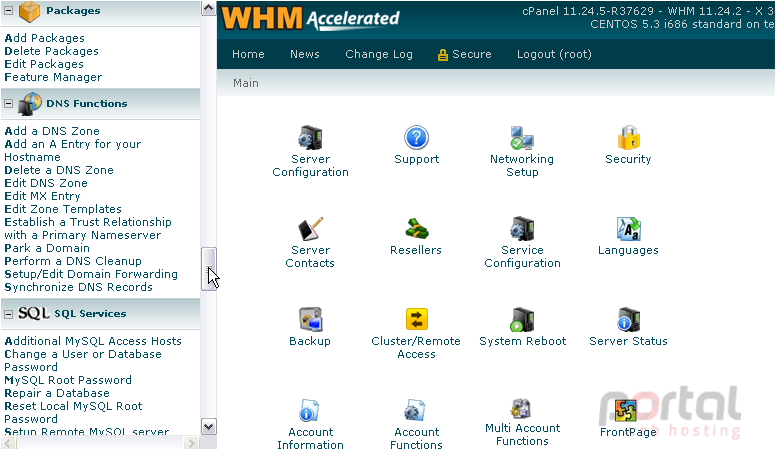Click the Packages box icon in sidebar
Image resolution: width=776 pixels, height=450 pixels.
29,11
